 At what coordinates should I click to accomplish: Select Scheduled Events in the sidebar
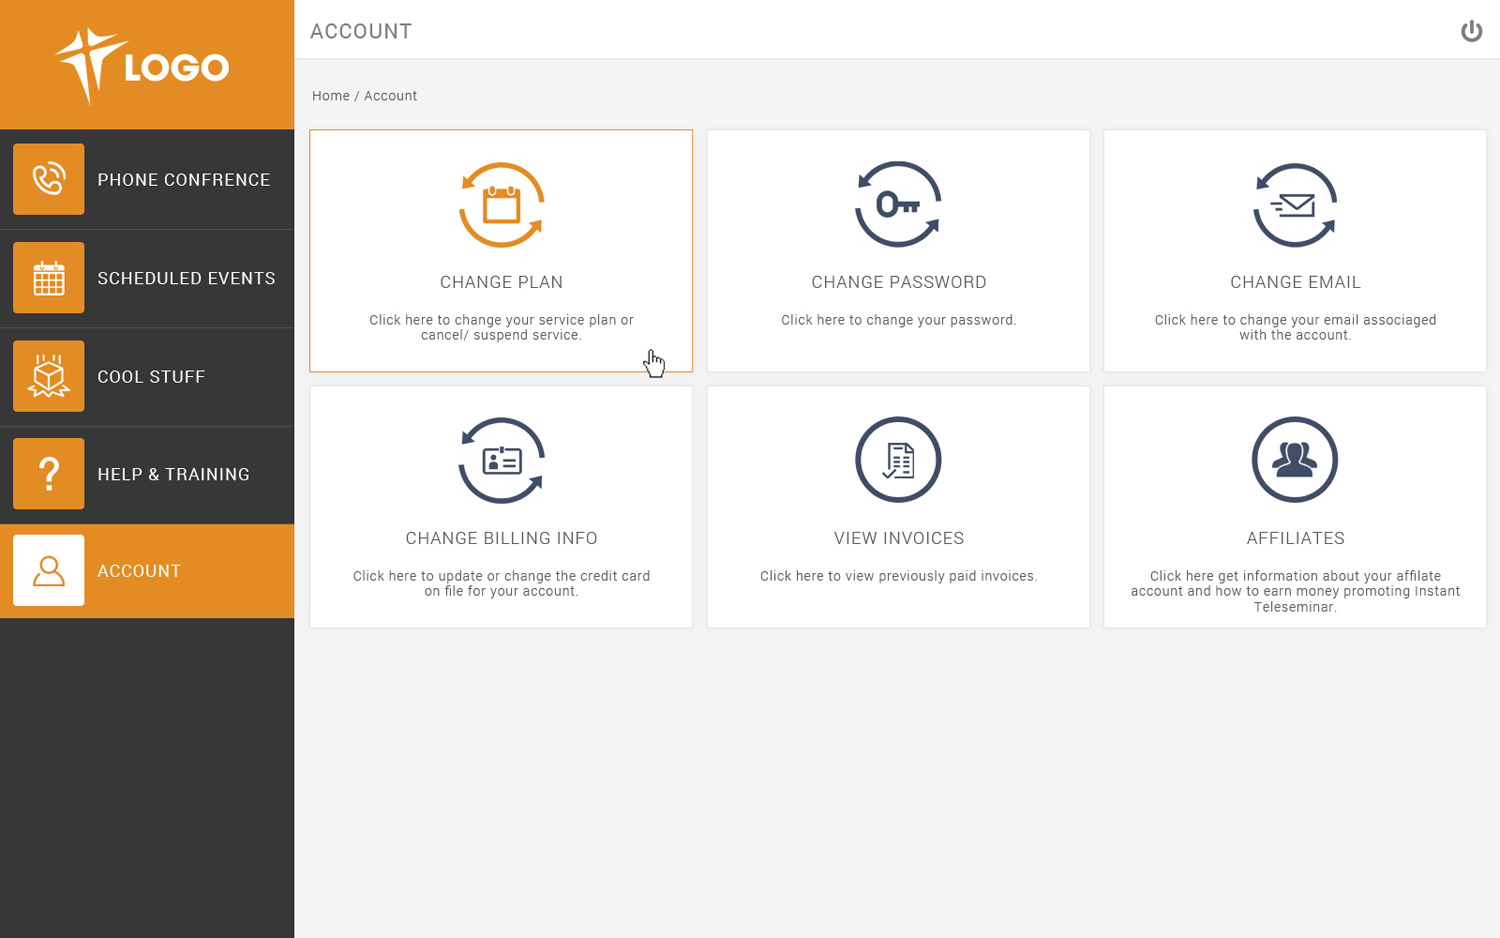[186, 278]
